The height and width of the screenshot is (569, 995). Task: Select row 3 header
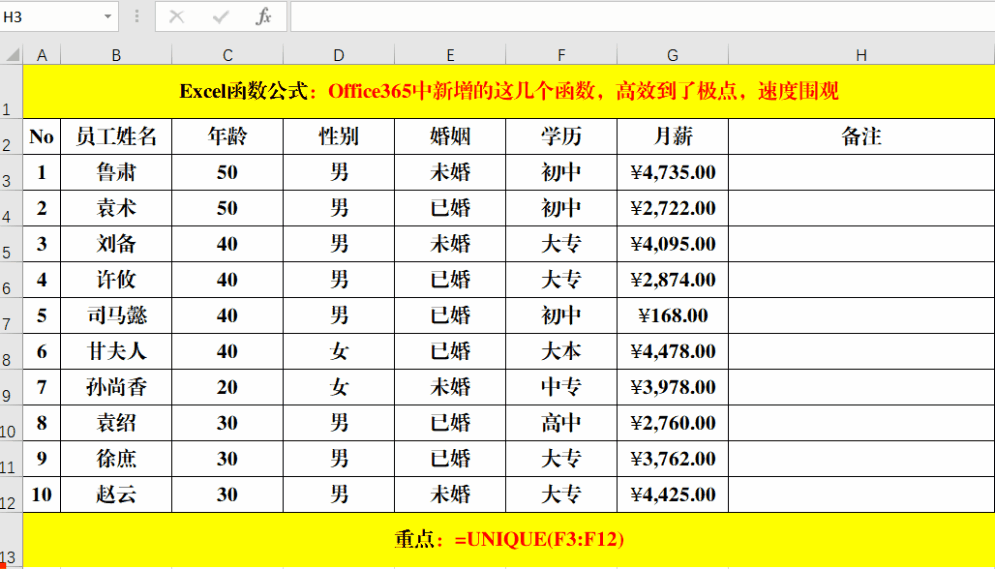point(11,172)
